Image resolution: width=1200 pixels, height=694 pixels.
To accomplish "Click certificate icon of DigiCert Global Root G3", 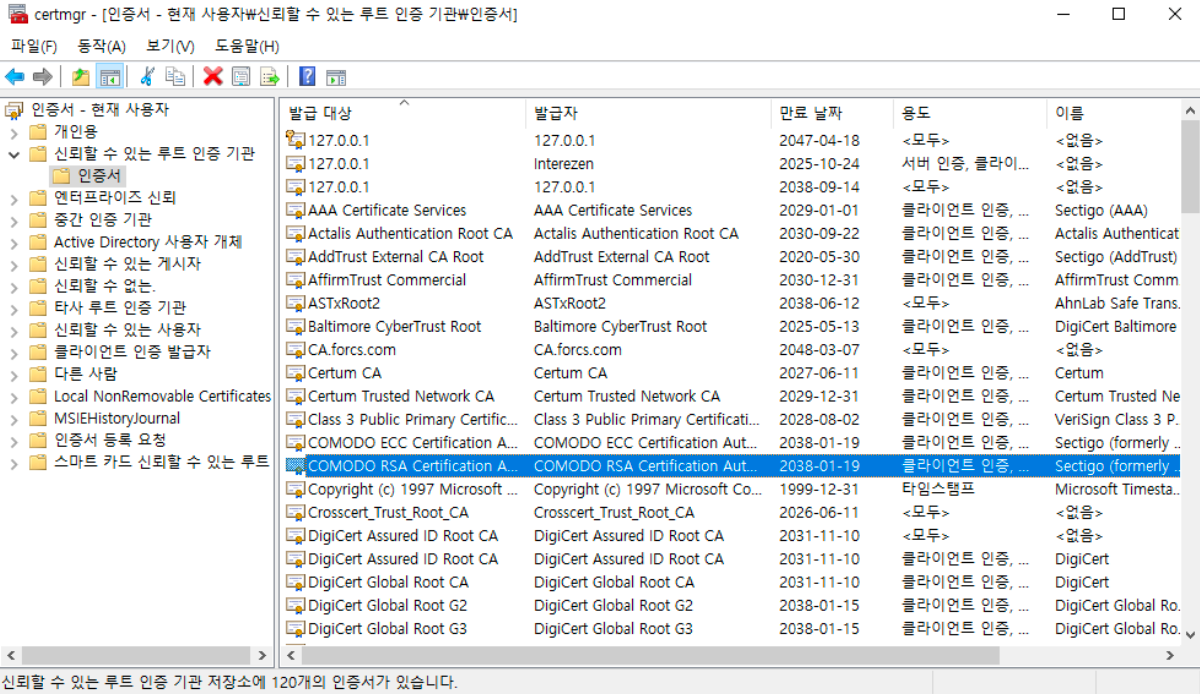I will [x=295, y=629].
